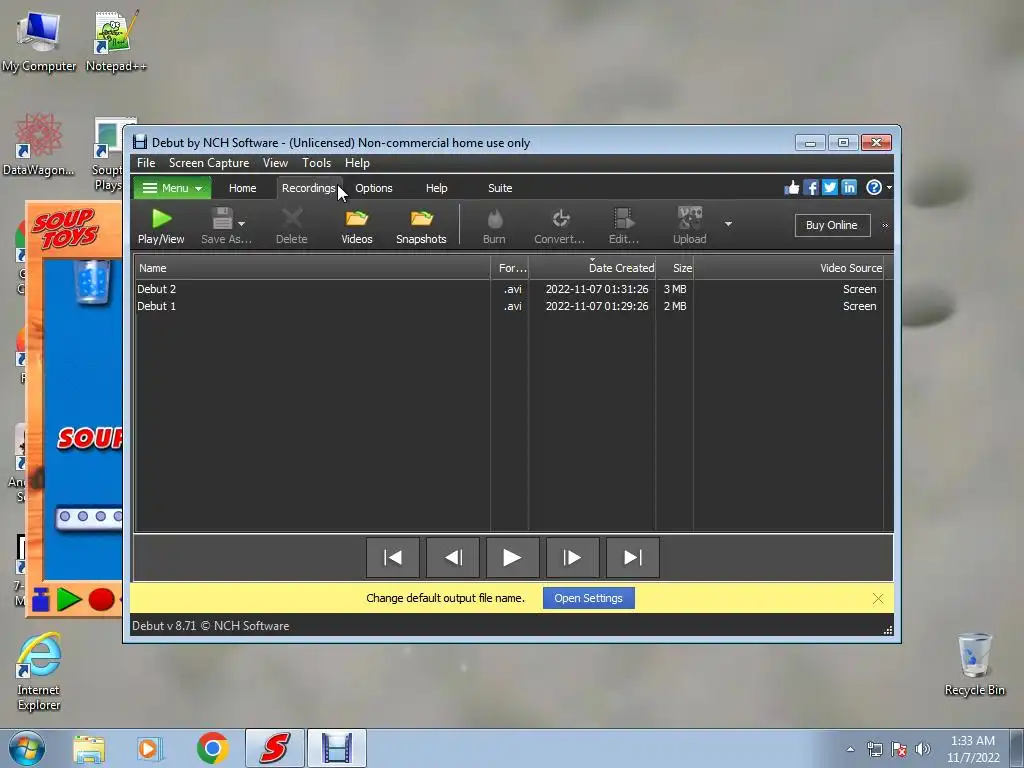The image size is (1024, 768).
Task: Click the Edit film icon
Action: 623,218
